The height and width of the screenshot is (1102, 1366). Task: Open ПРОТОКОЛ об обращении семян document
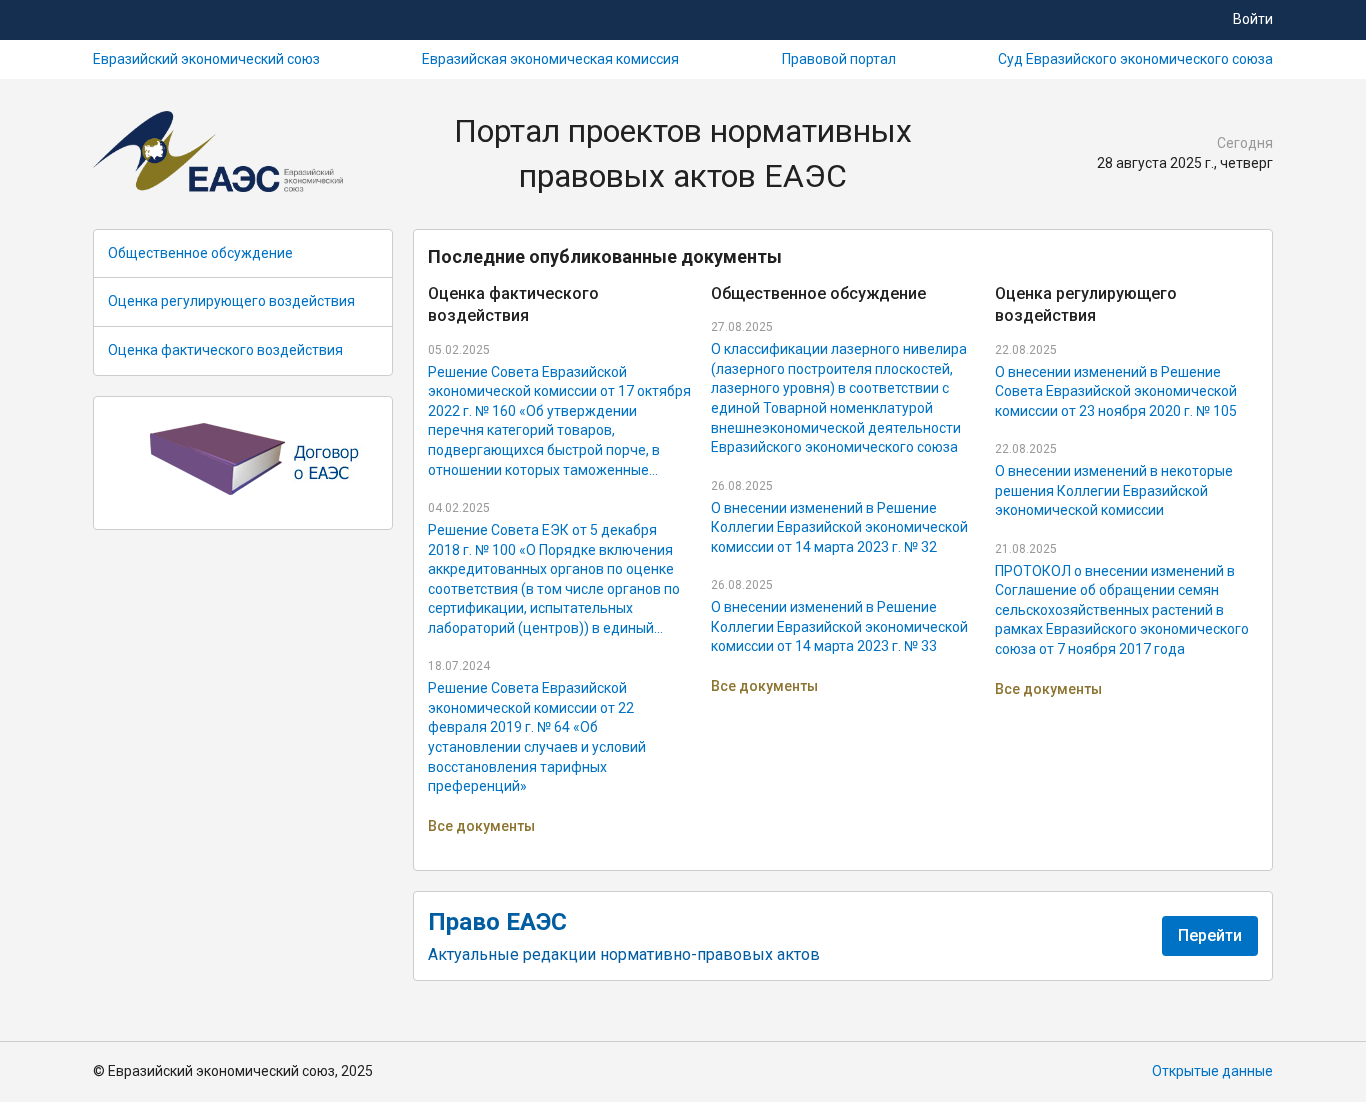[x=1122, y=610]
